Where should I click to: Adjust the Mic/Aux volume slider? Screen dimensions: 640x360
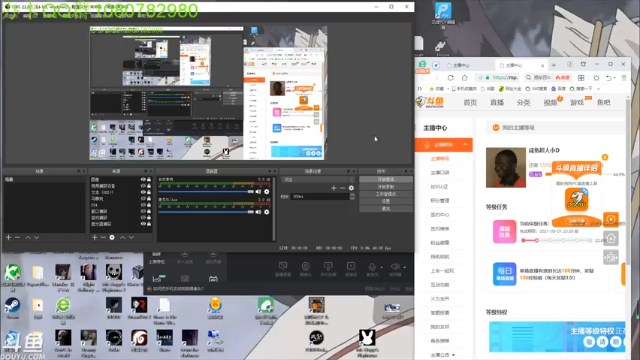coord(206,212)
